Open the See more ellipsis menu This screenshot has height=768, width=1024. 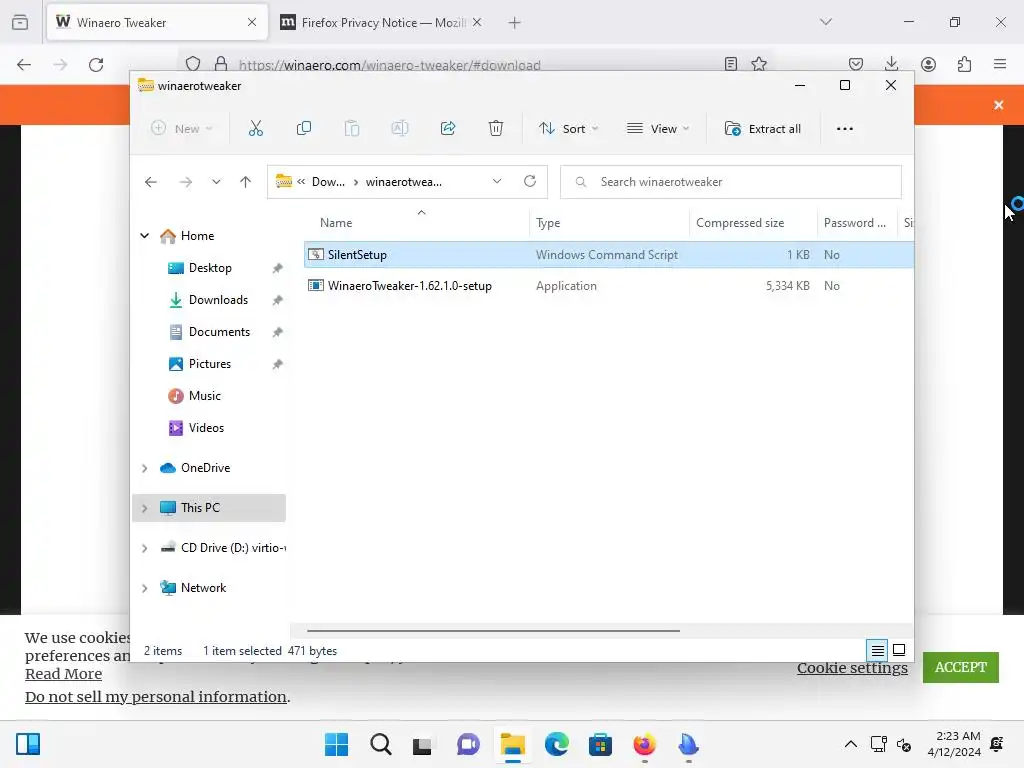(844, 129)
